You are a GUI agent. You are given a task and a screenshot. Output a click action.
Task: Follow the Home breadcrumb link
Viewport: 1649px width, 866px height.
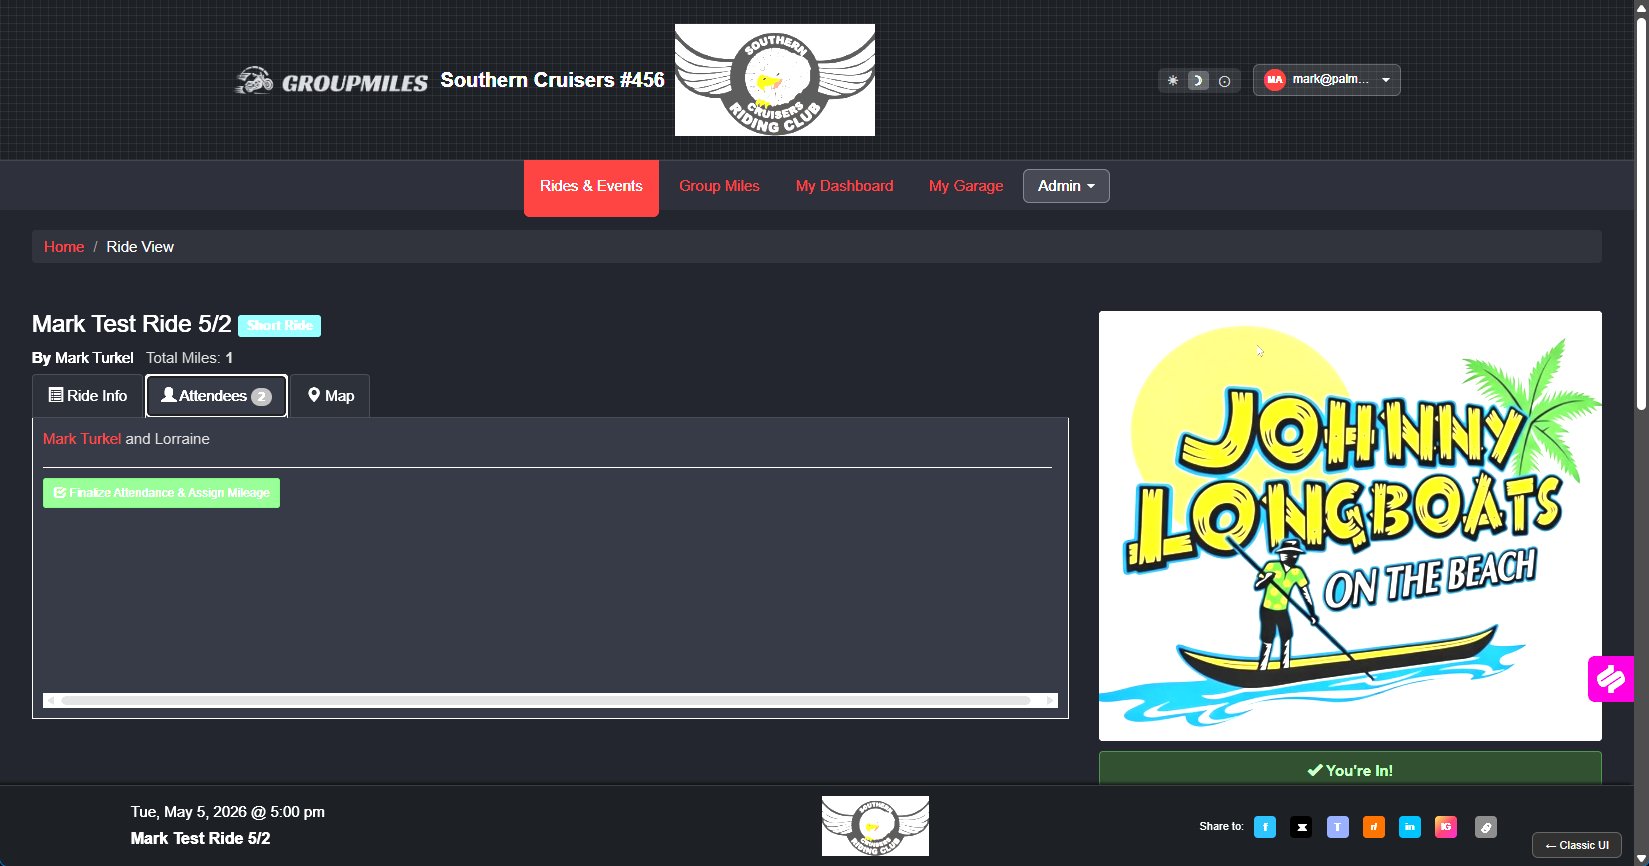tap(64, 247)
